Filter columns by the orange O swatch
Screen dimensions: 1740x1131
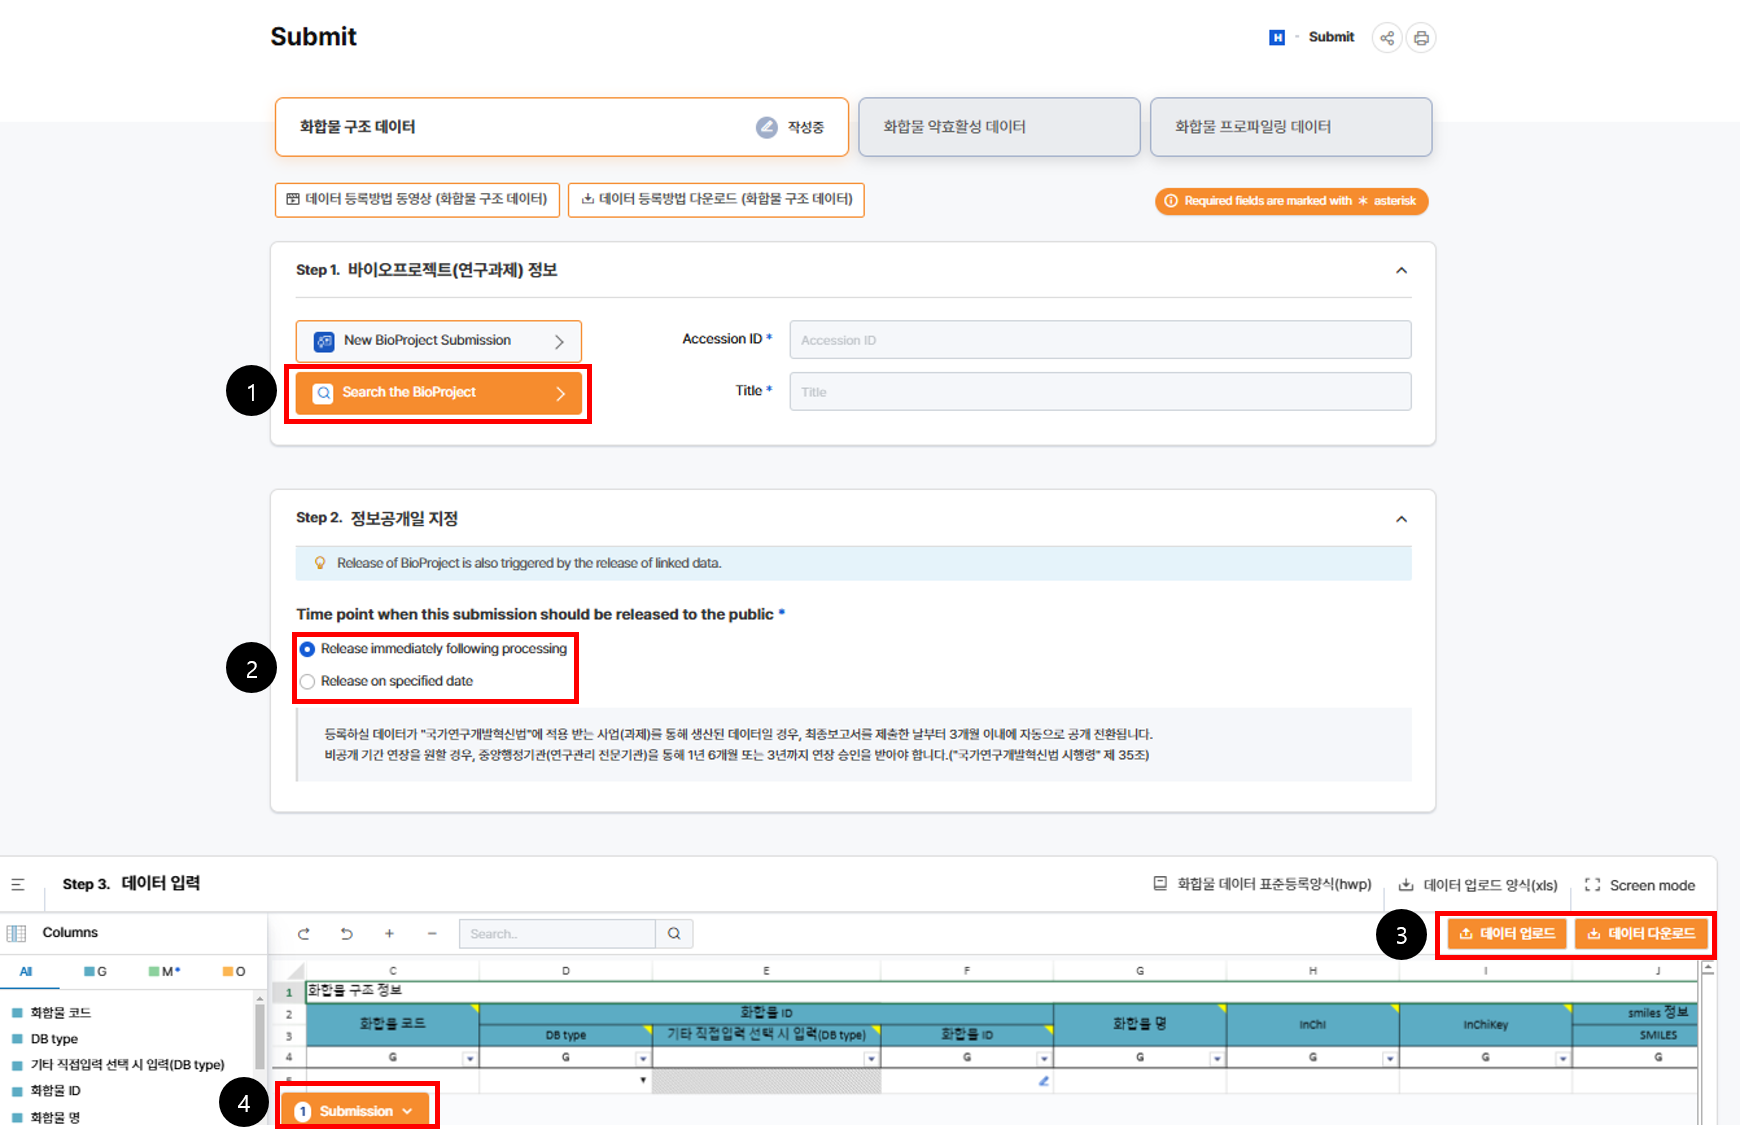[x=234, y=971]
